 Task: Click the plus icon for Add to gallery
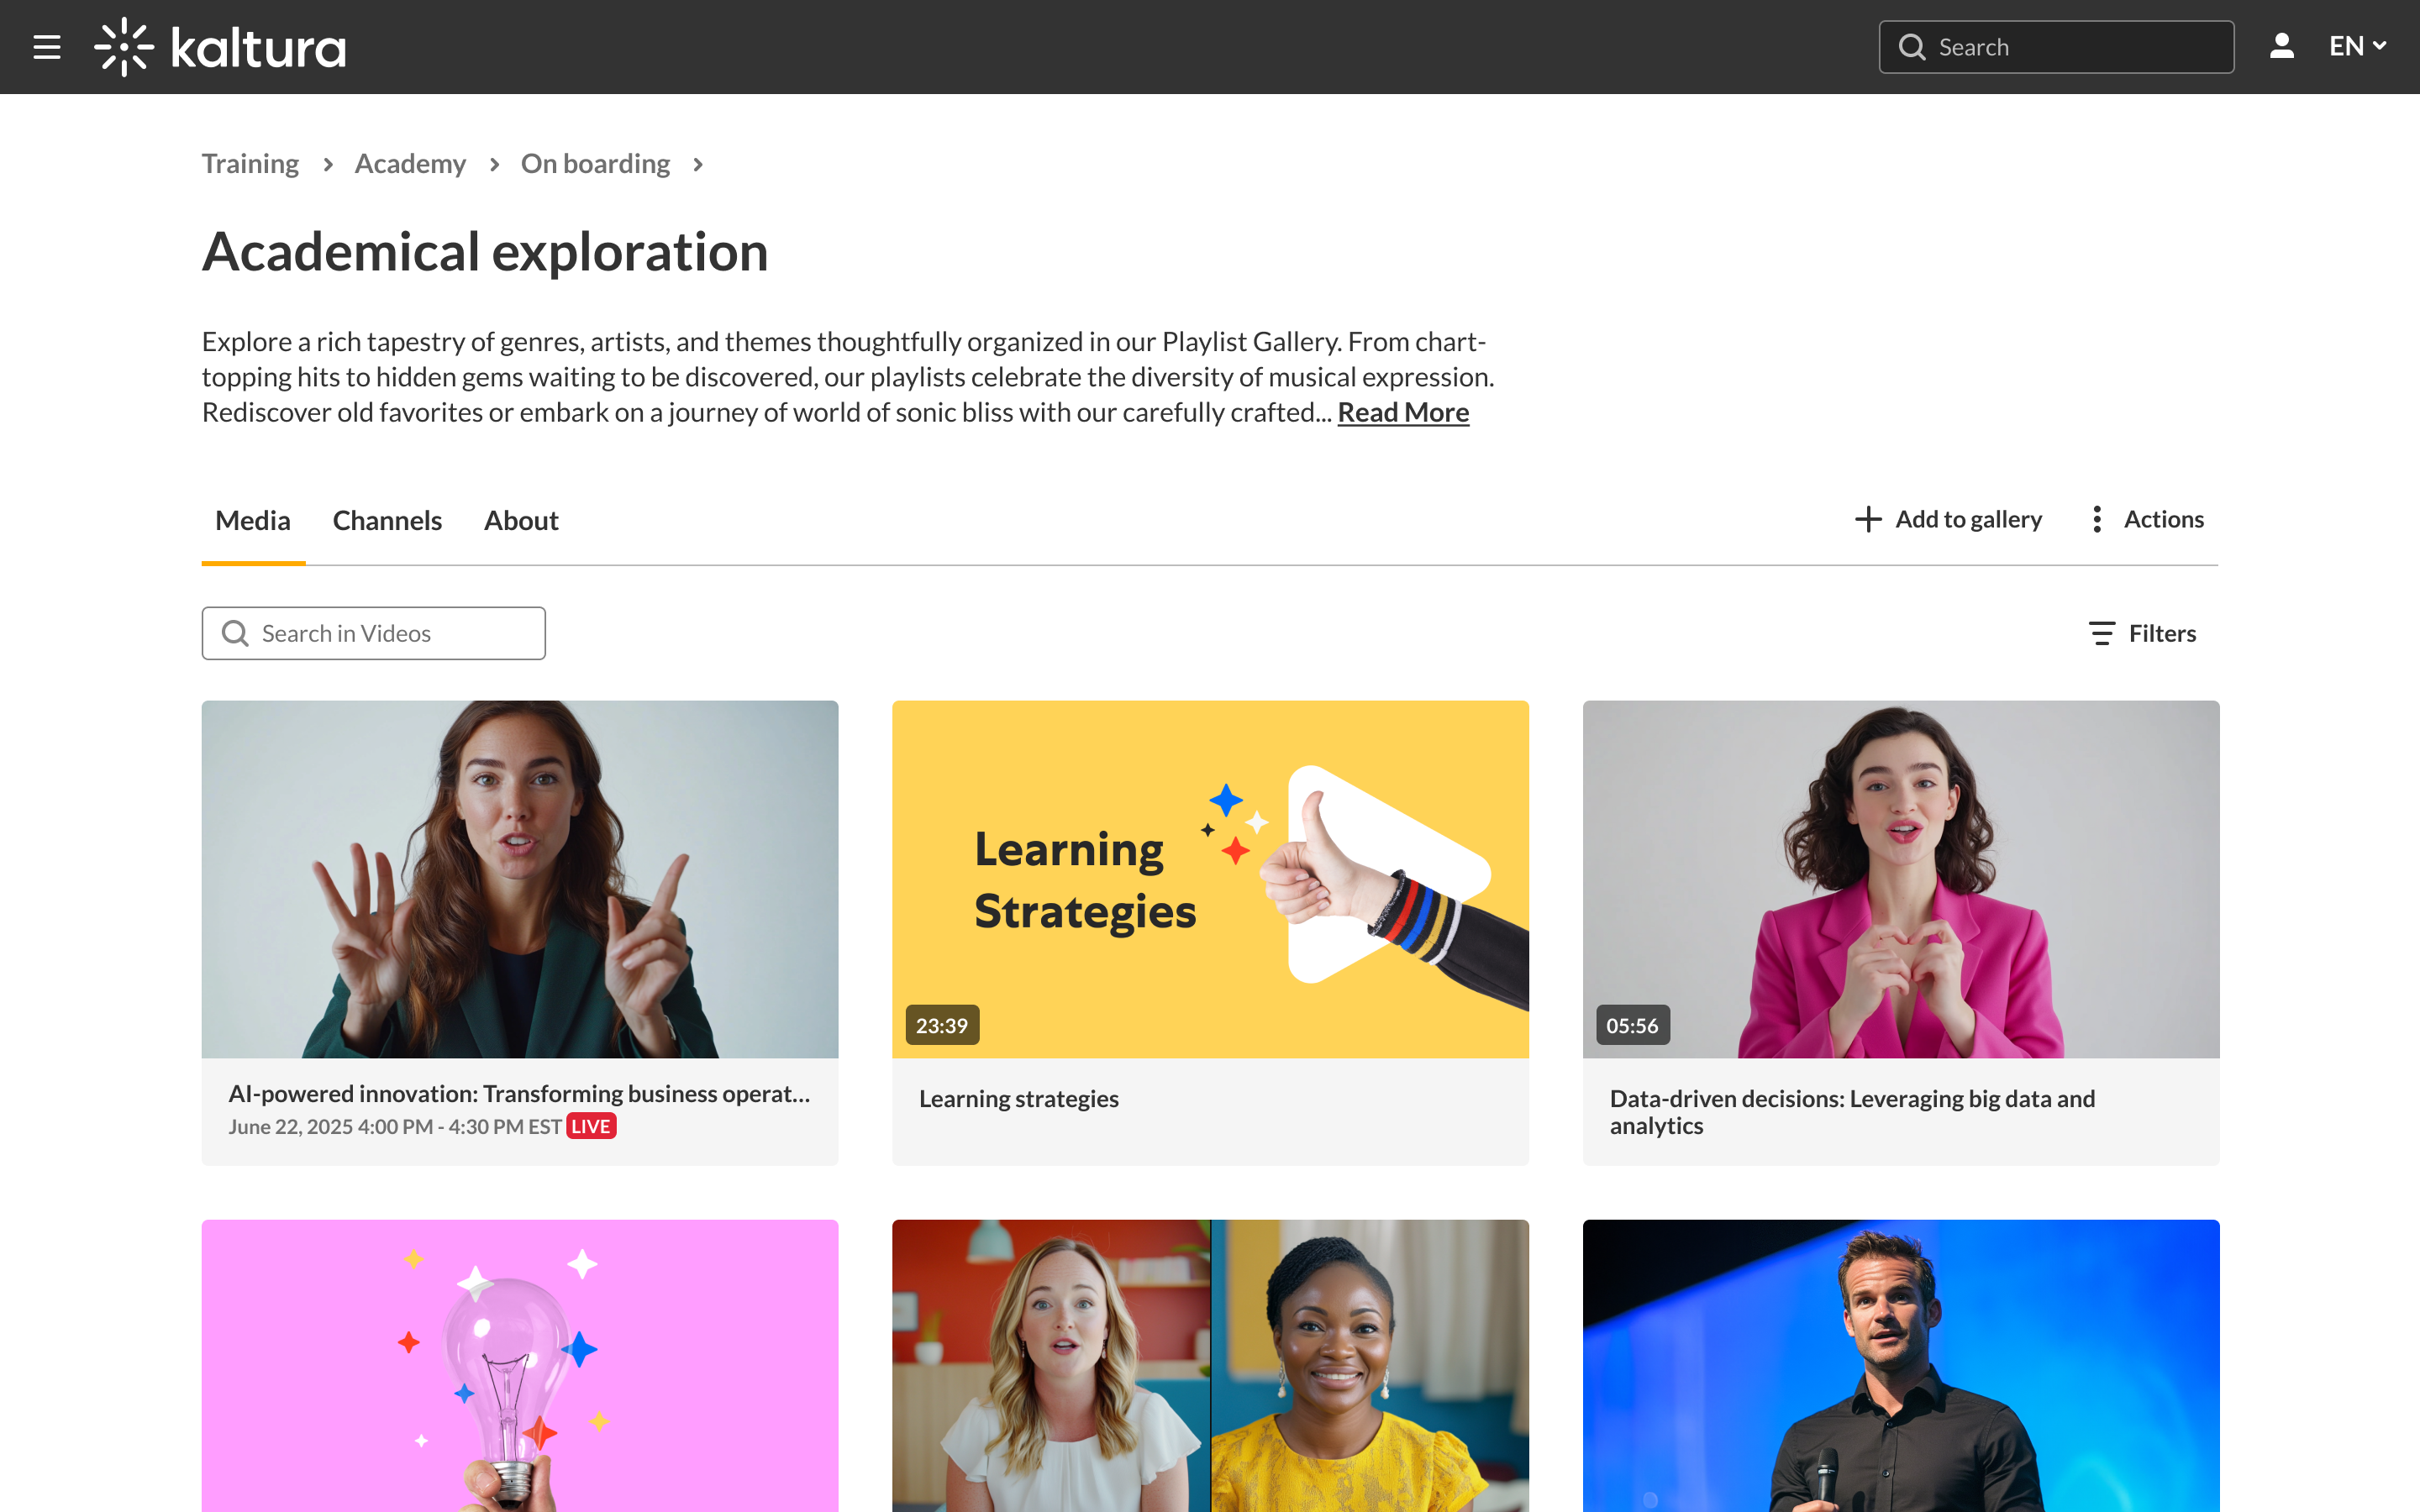click(1867, 519)
